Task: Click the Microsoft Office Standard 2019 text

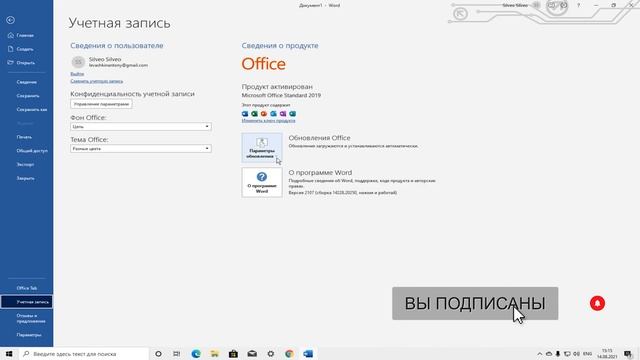Action: (281, 95)
